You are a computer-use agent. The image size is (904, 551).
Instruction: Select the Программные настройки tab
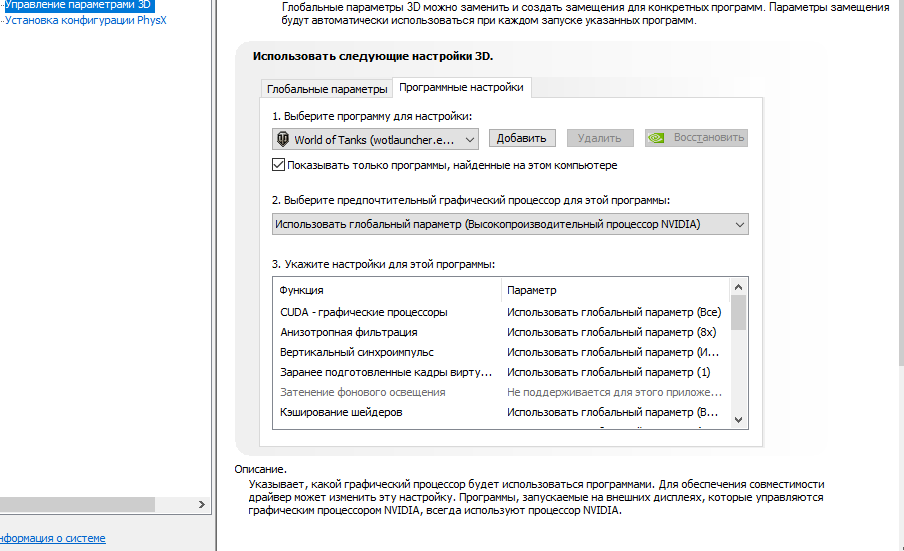pos(461,88)
